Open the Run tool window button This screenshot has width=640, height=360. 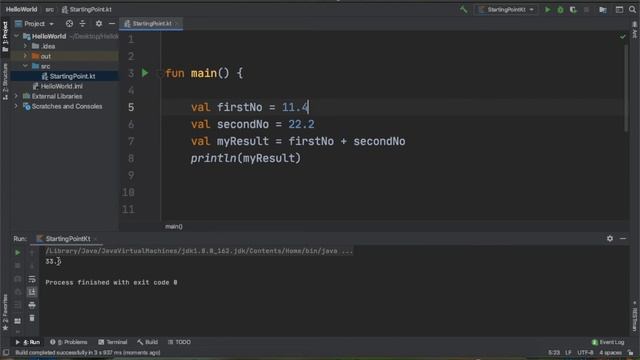tap(28, 342)
